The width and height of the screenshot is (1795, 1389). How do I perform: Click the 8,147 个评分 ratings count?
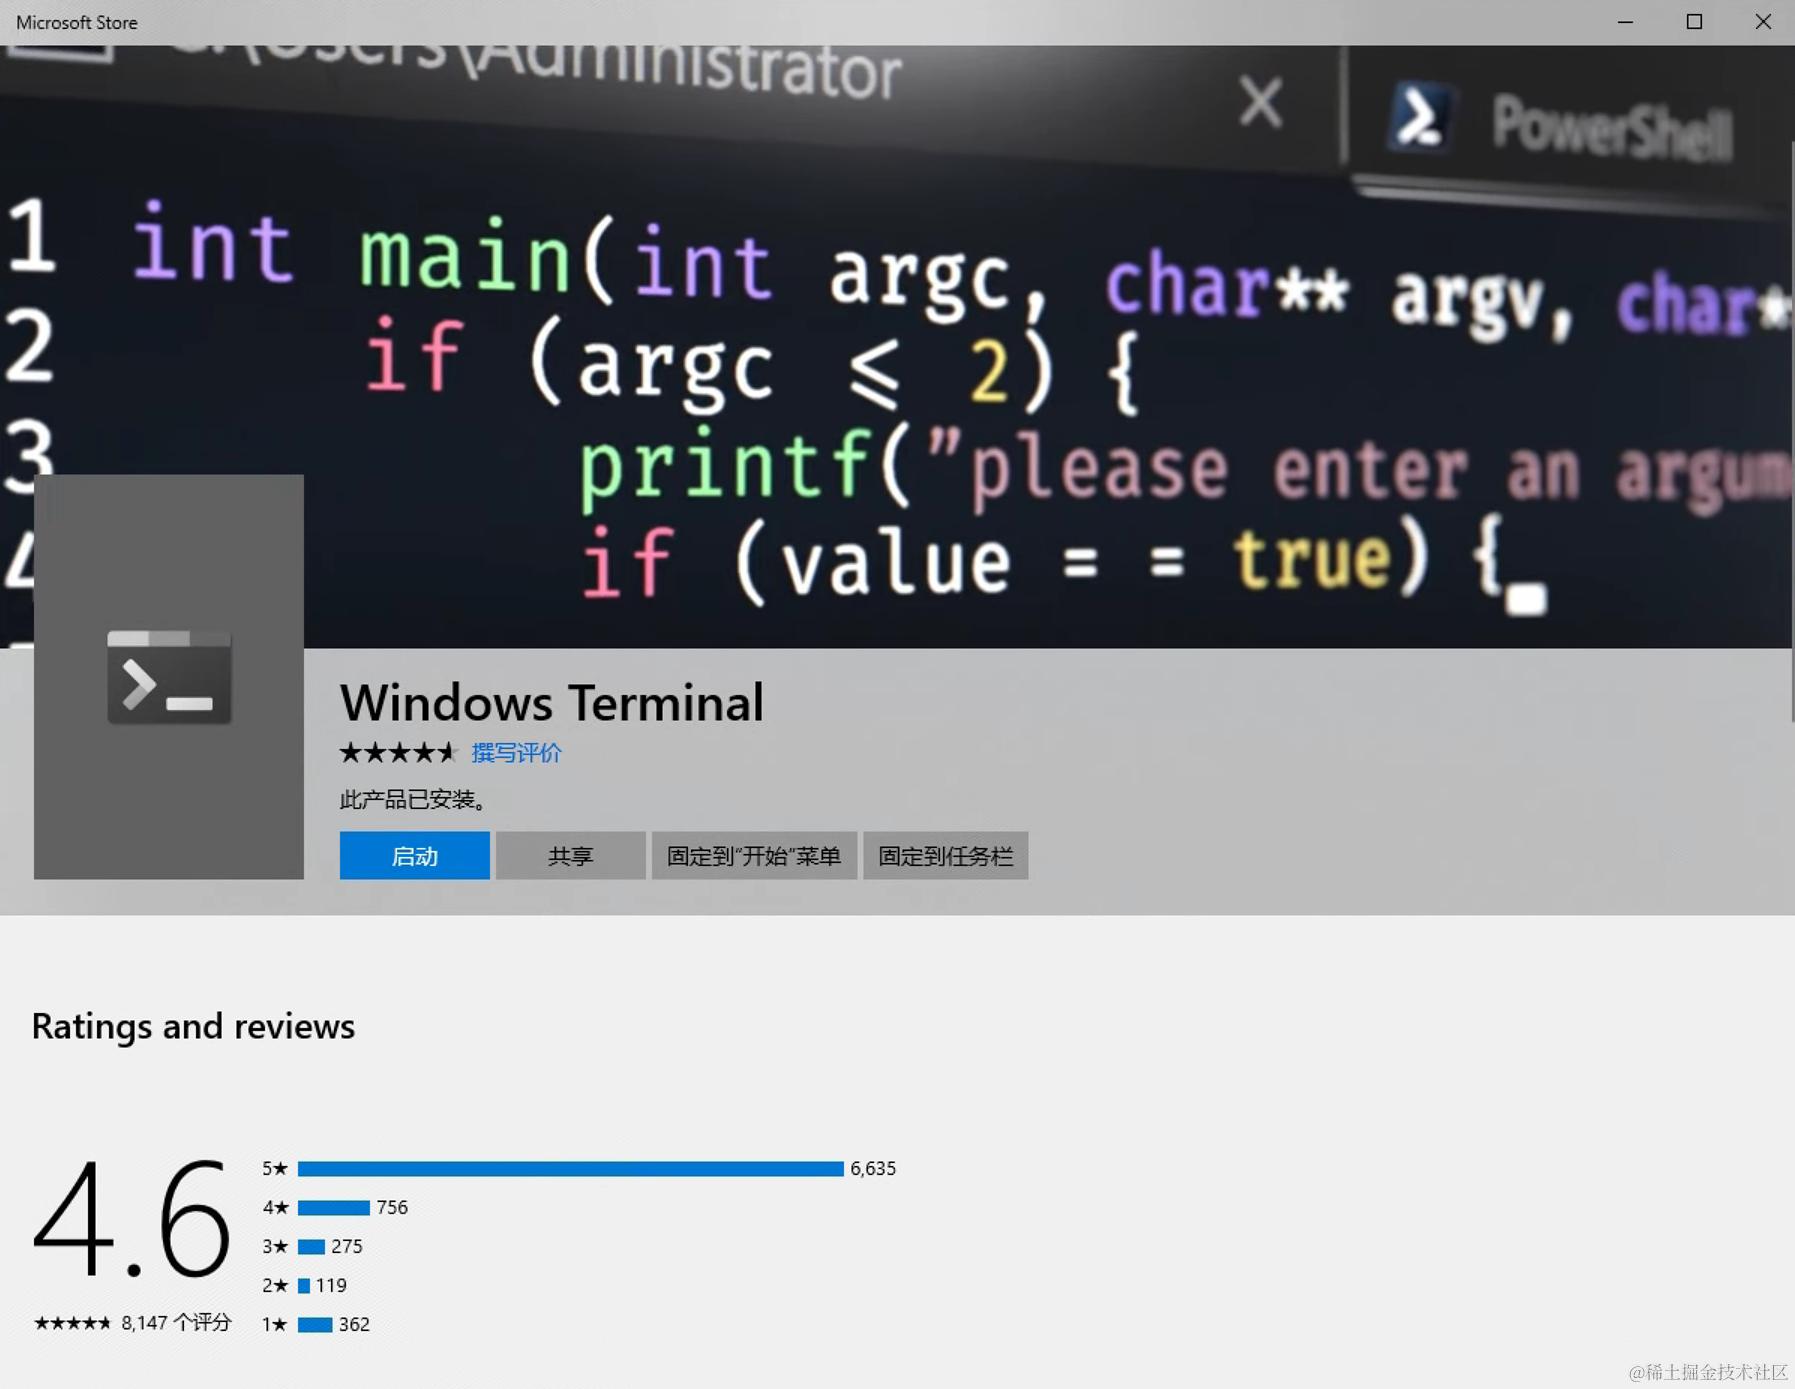point(176,1322)
